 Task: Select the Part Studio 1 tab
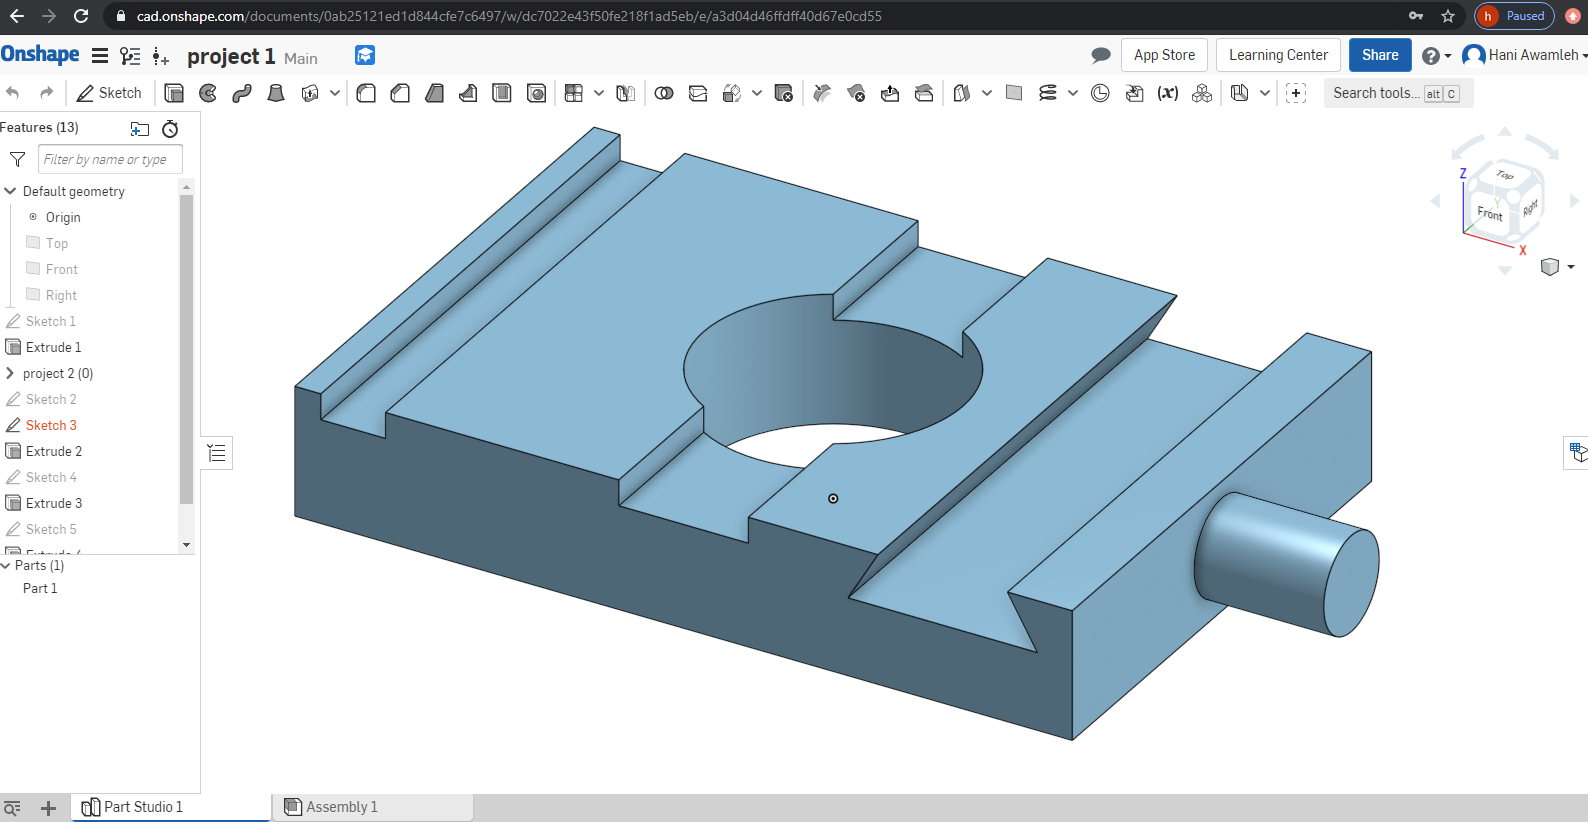click(143, 807)
